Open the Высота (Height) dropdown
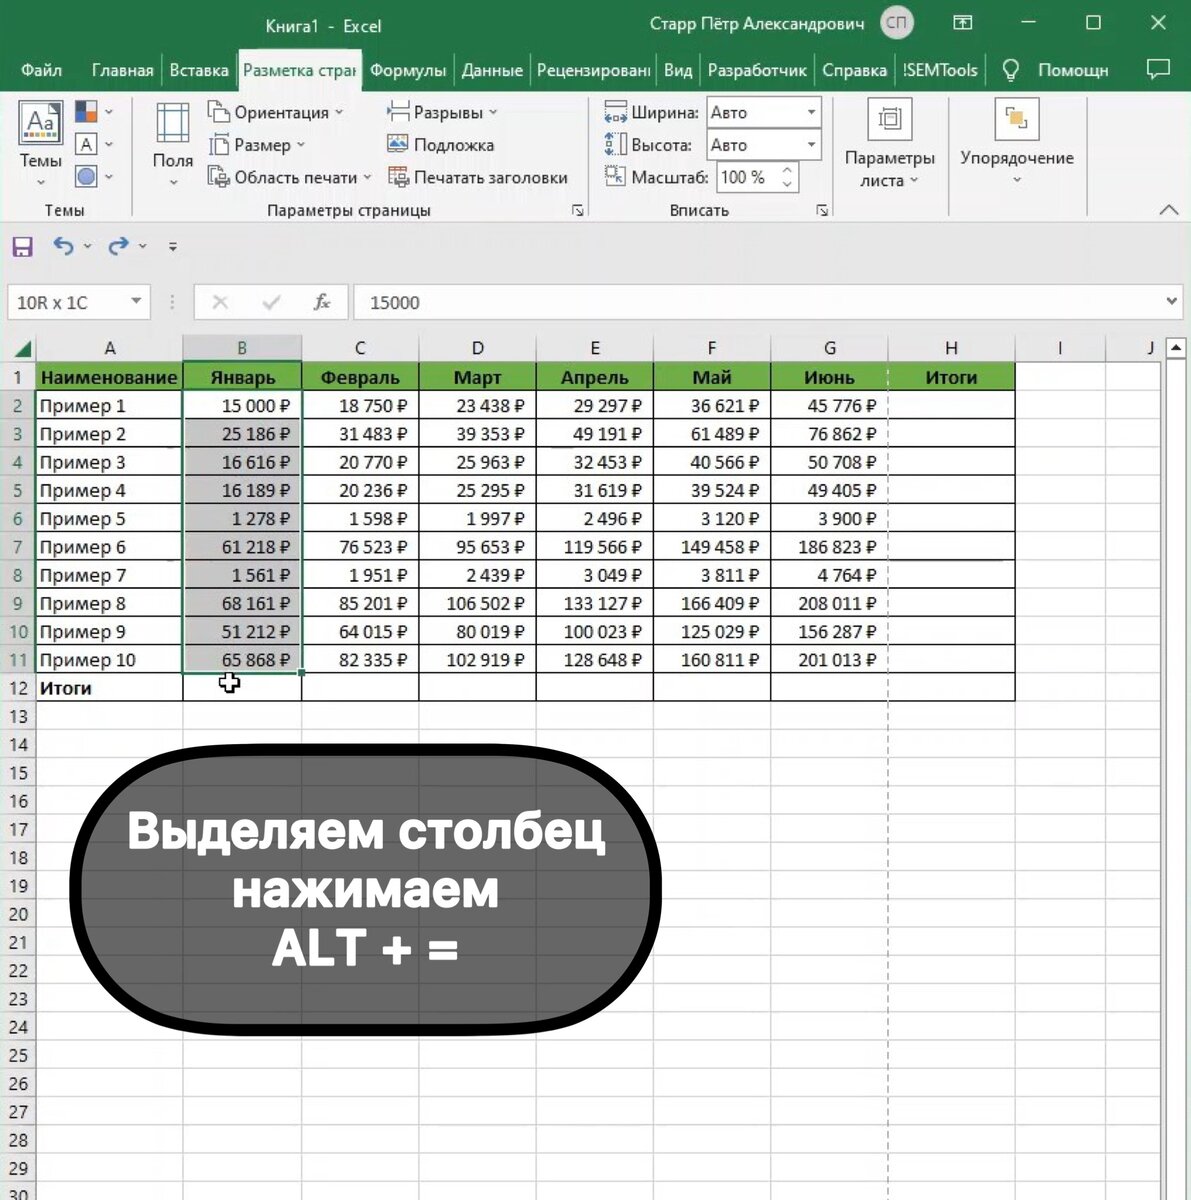 812,145
